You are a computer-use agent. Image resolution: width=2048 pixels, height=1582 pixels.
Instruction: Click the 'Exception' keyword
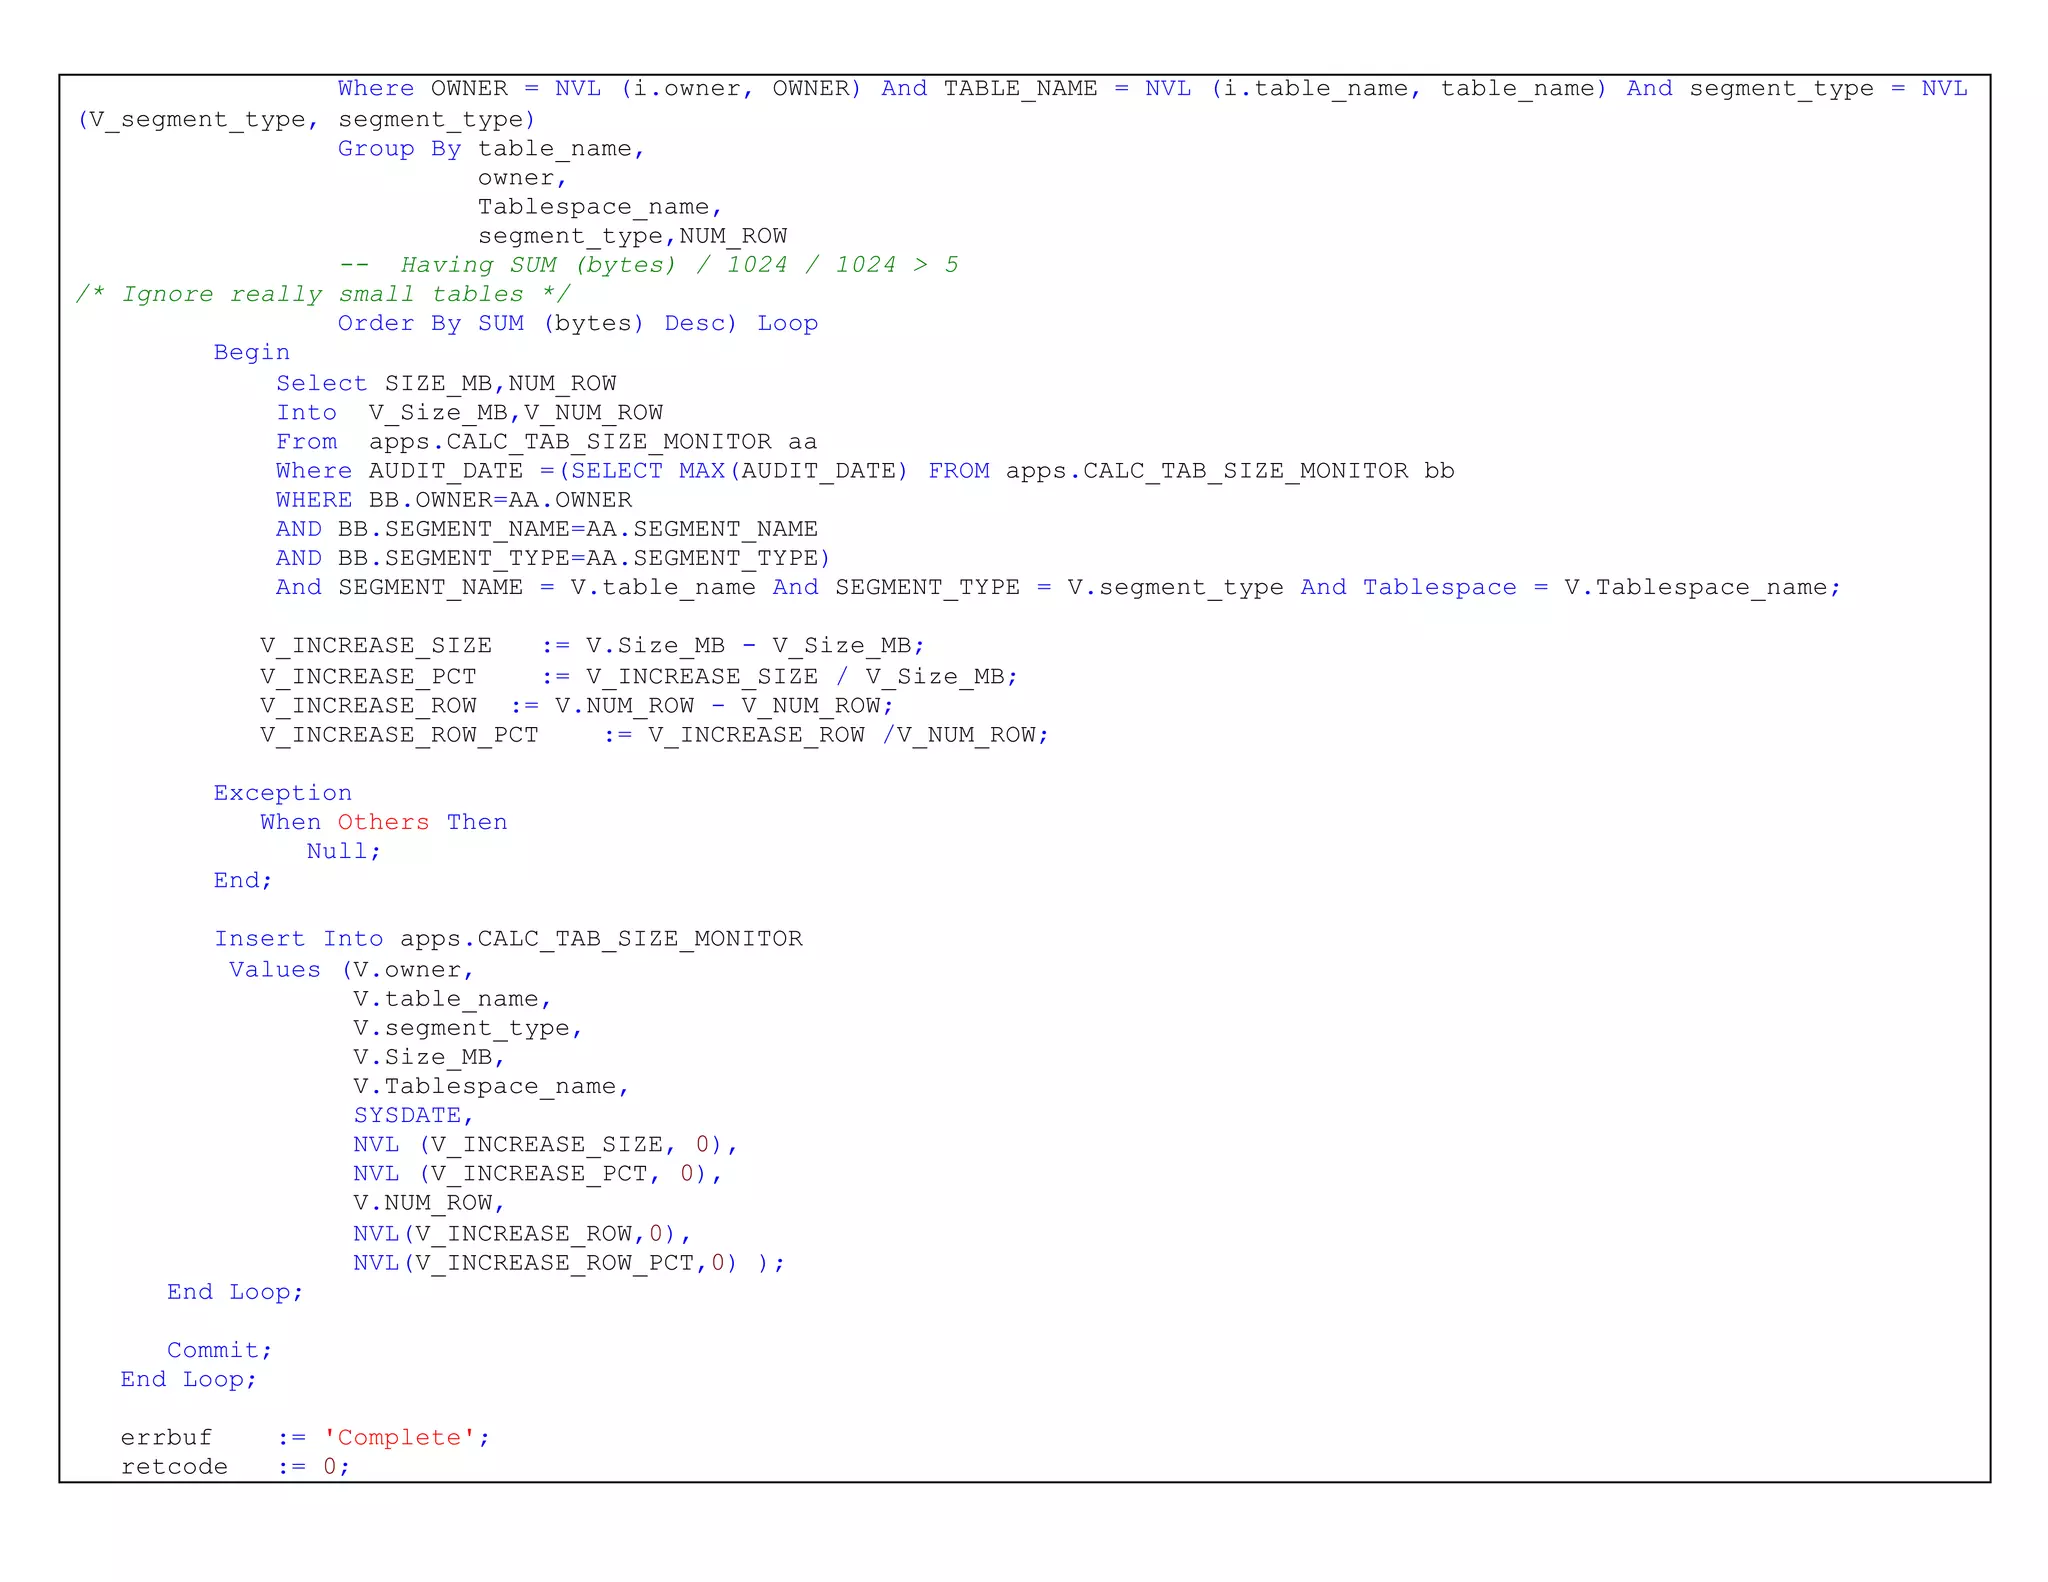pyautogui.click(x=283, y=793)
